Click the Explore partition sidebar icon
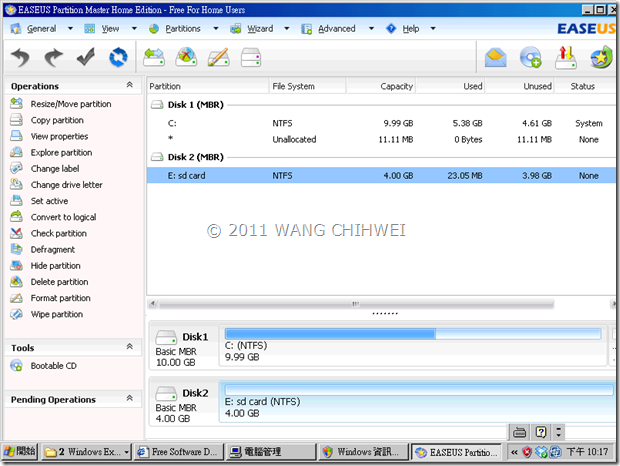 pos(16,152)
